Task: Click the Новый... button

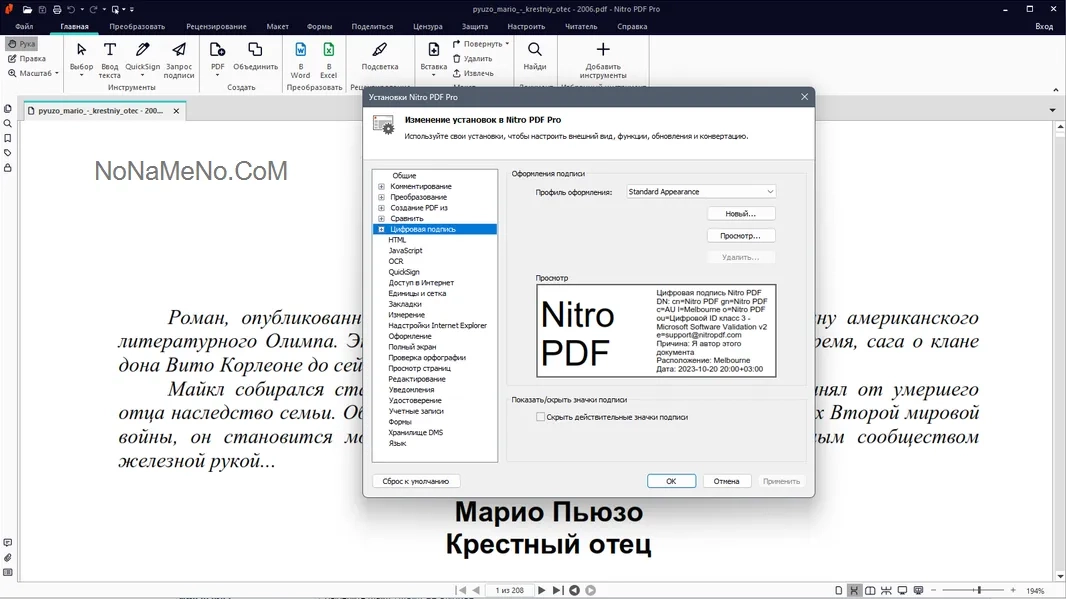Action: click(741, 214)
